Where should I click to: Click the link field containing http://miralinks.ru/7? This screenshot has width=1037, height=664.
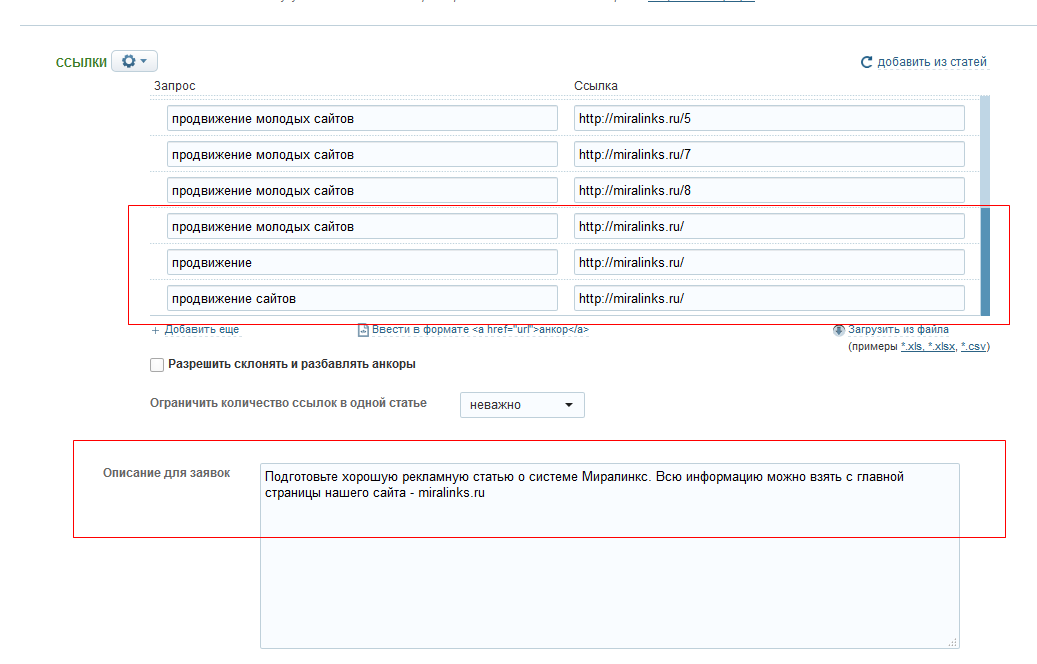769,154
